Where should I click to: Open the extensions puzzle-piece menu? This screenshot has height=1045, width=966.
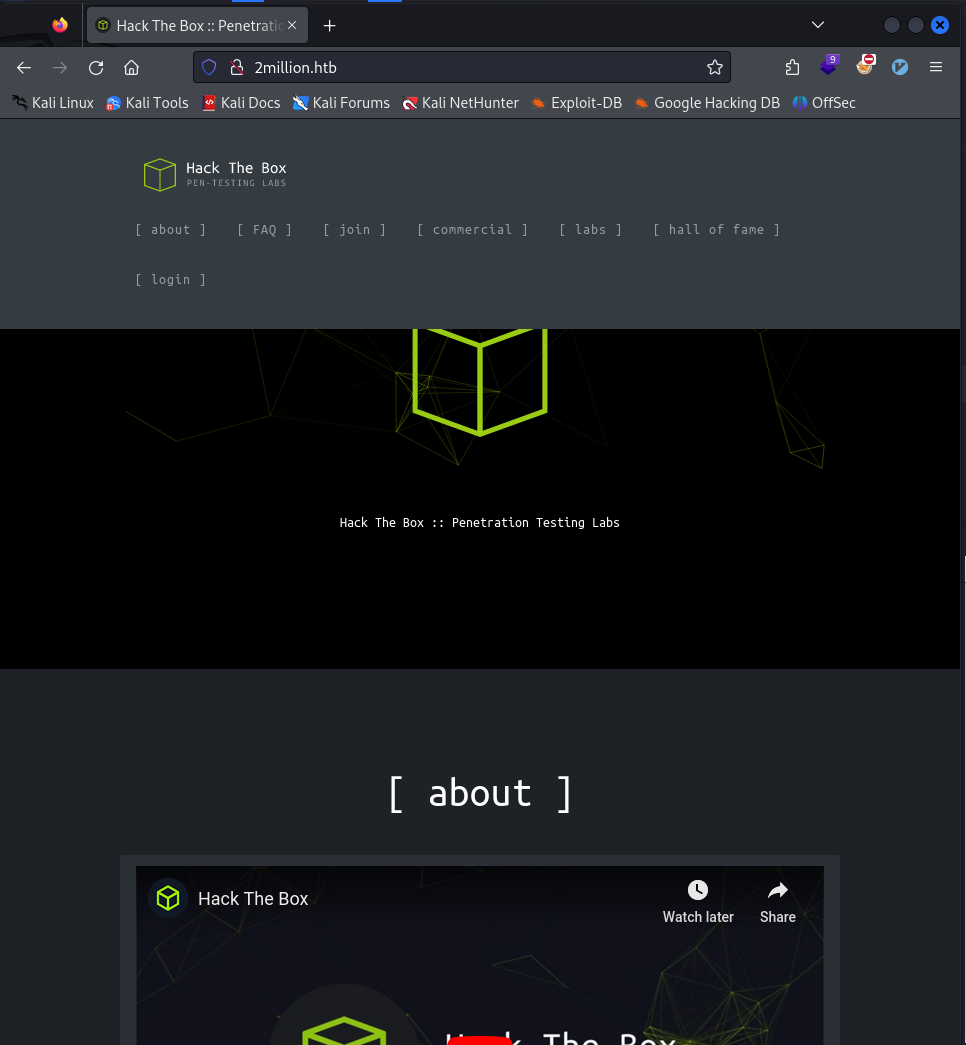point(792,67)
